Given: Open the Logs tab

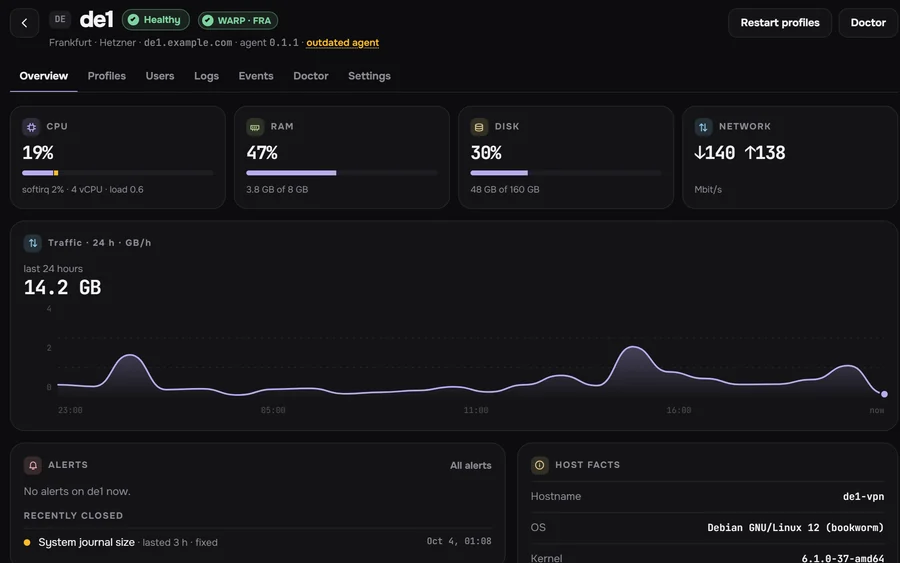Looking at the screenshot, I should tap(206, 76).
